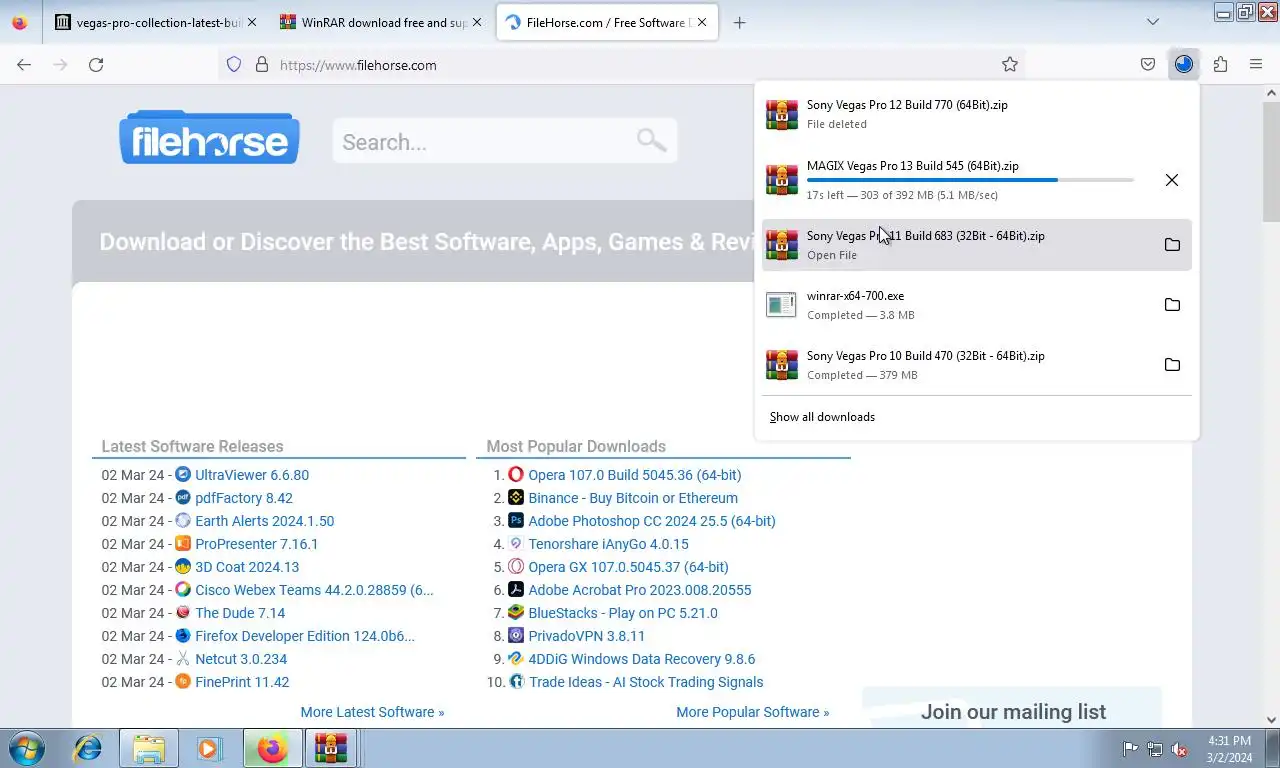Click More Popular Software link
Viewport: 1280px width, 768px height.
click(753, 712)
